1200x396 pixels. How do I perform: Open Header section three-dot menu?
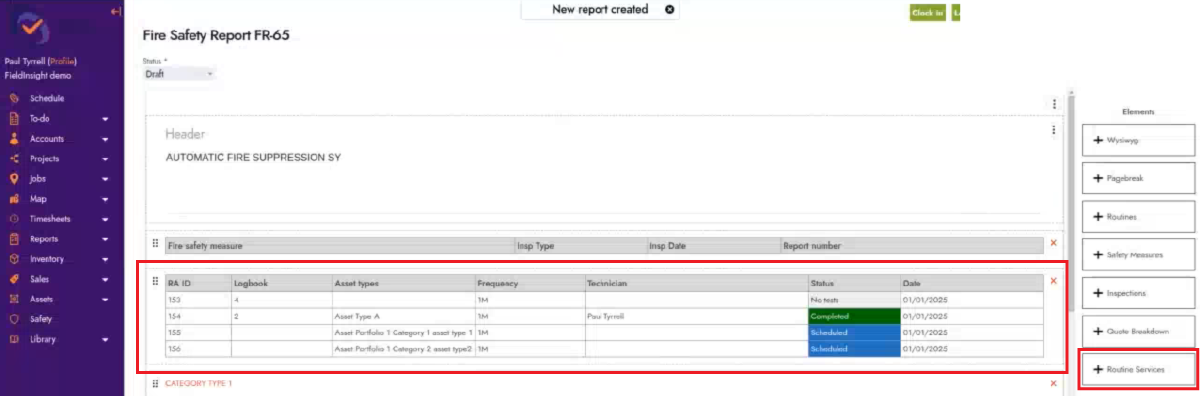[x=1054, y=130]
